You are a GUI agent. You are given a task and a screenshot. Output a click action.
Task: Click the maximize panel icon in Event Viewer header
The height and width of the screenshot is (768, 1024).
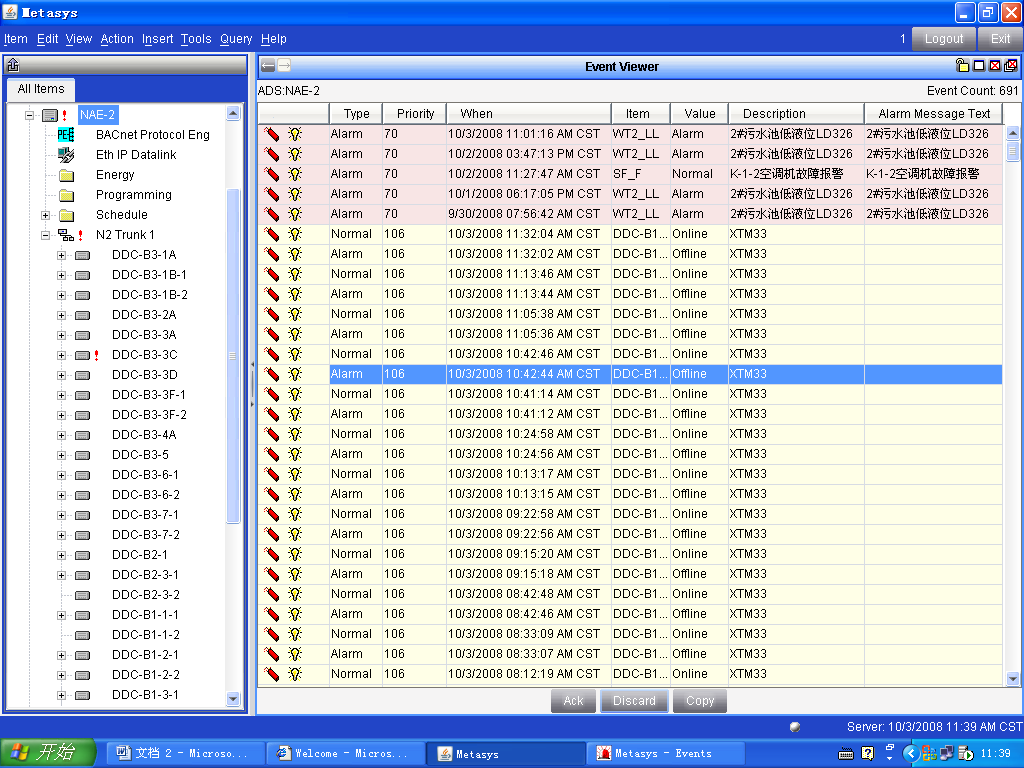[978, 66]
